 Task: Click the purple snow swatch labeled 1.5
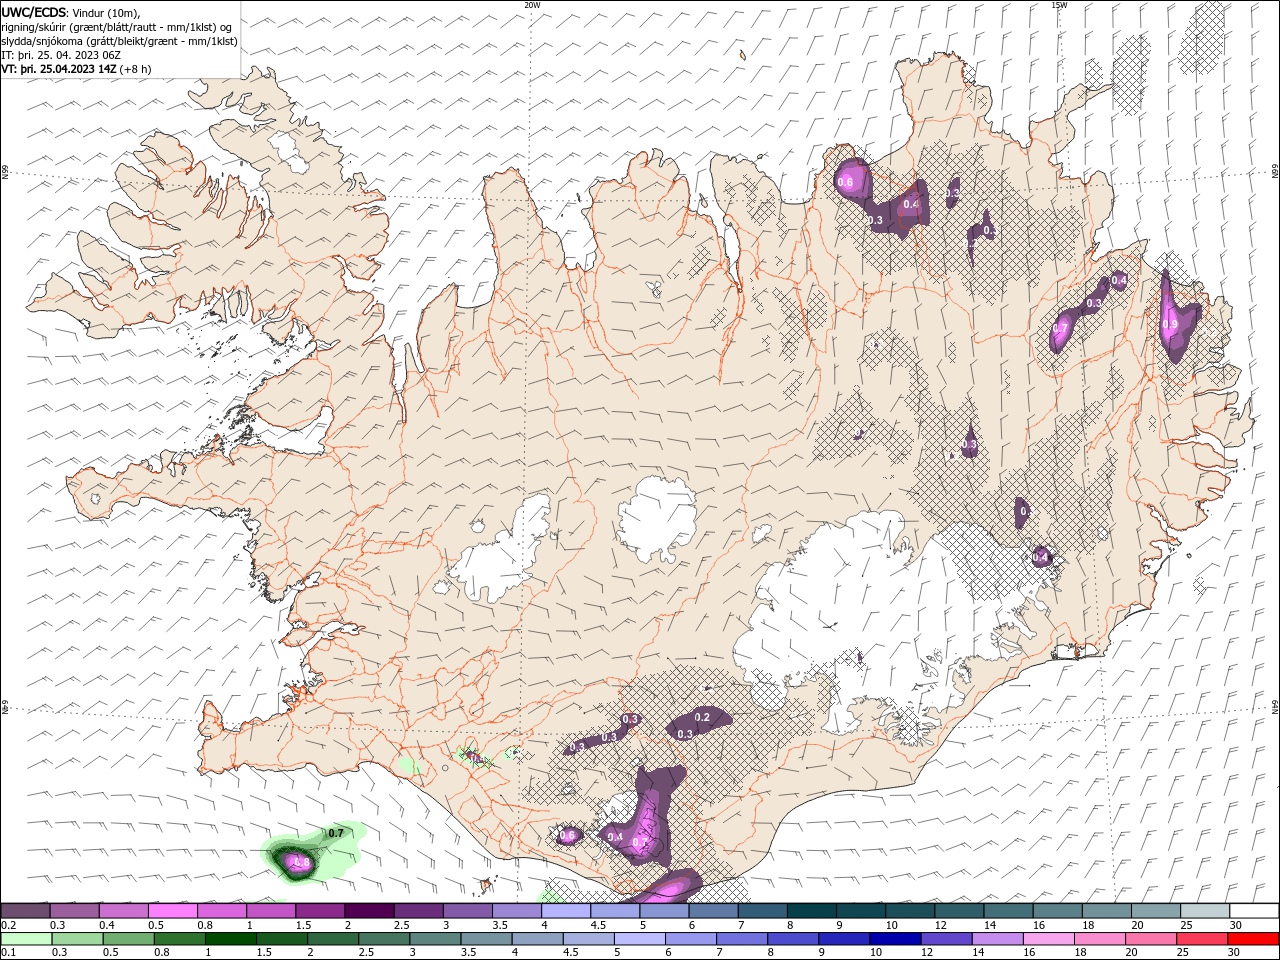coord(321,911)
